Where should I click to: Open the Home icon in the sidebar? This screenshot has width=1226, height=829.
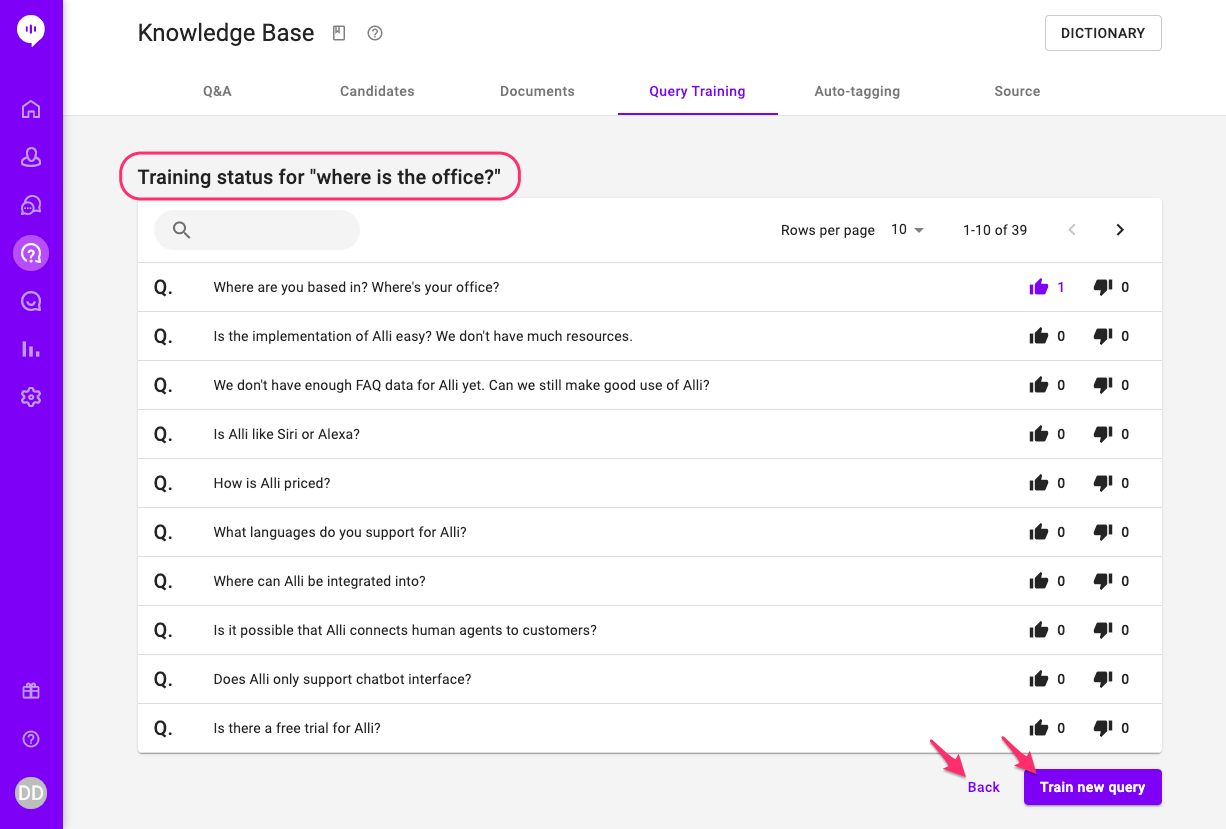coord(31,109)
